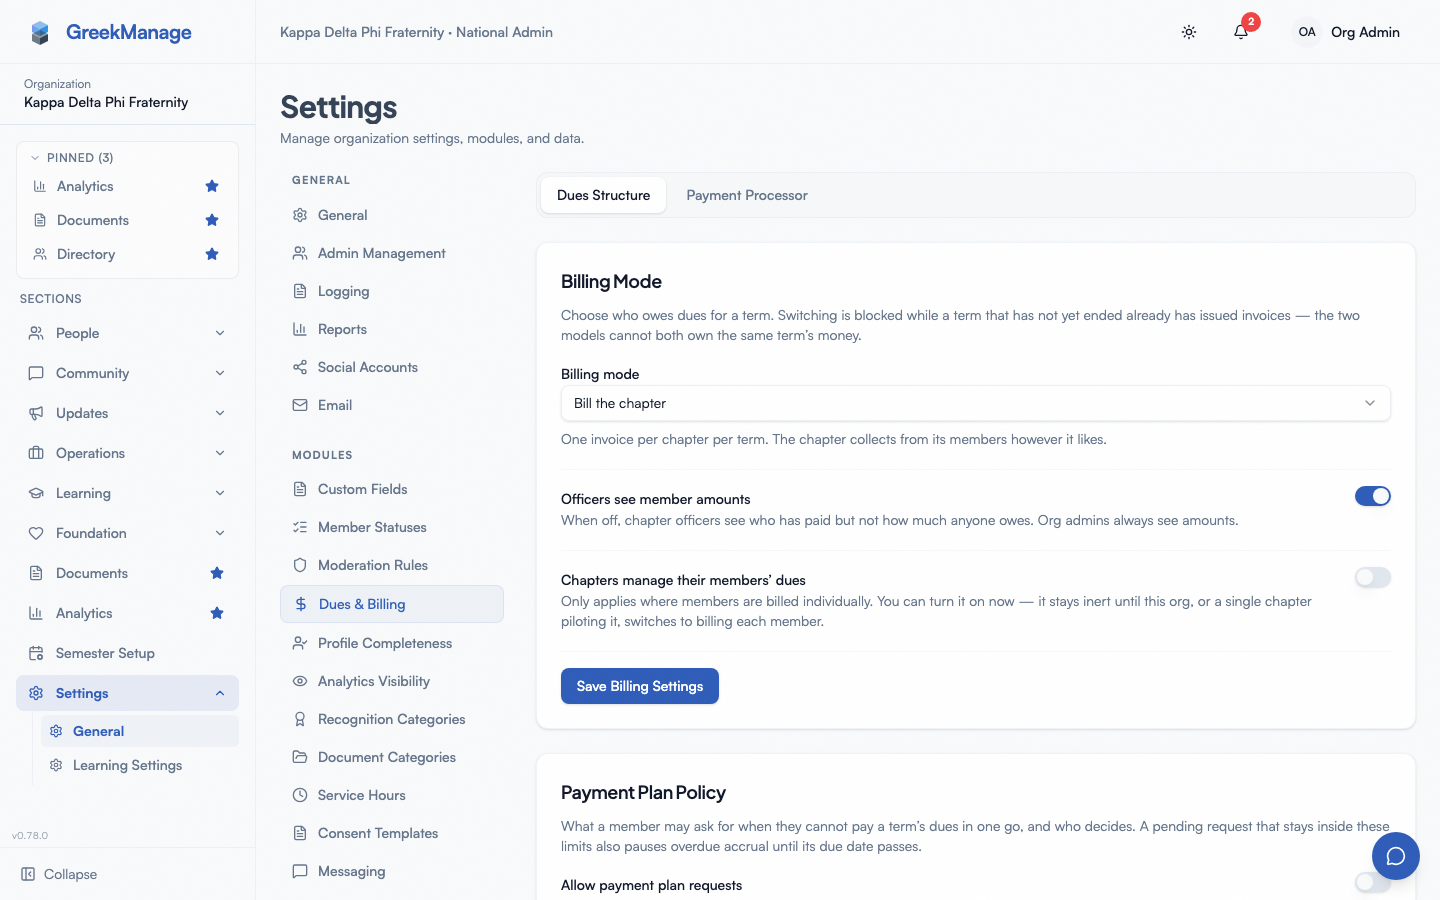1440x900 pixels.
Task: Click the Service Hours clock icon
Action: (x=300, y=795)
